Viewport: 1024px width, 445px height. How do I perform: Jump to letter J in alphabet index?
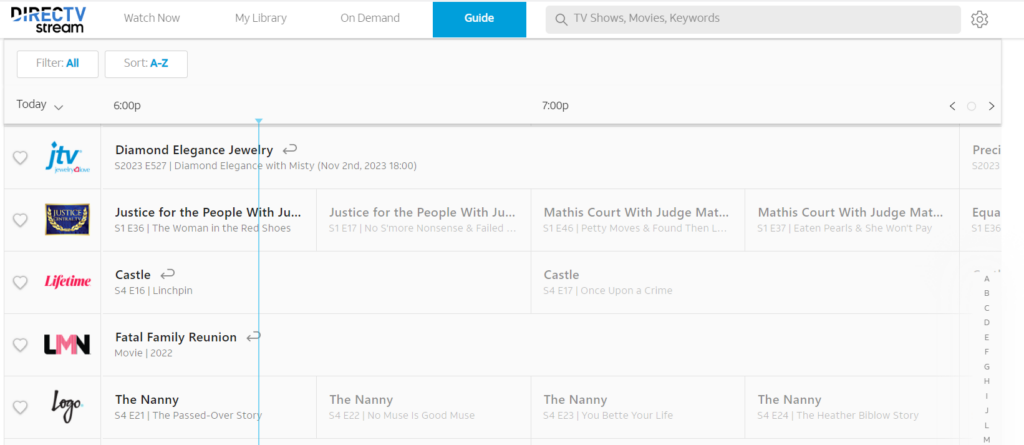(x=987, y=410)
